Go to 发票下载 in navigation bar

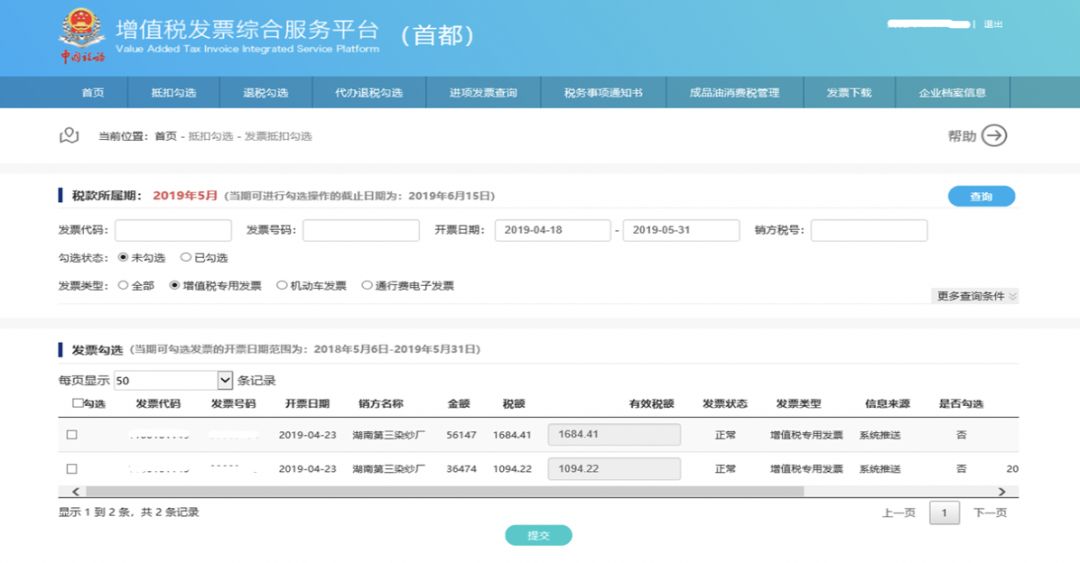coord(848,93)
